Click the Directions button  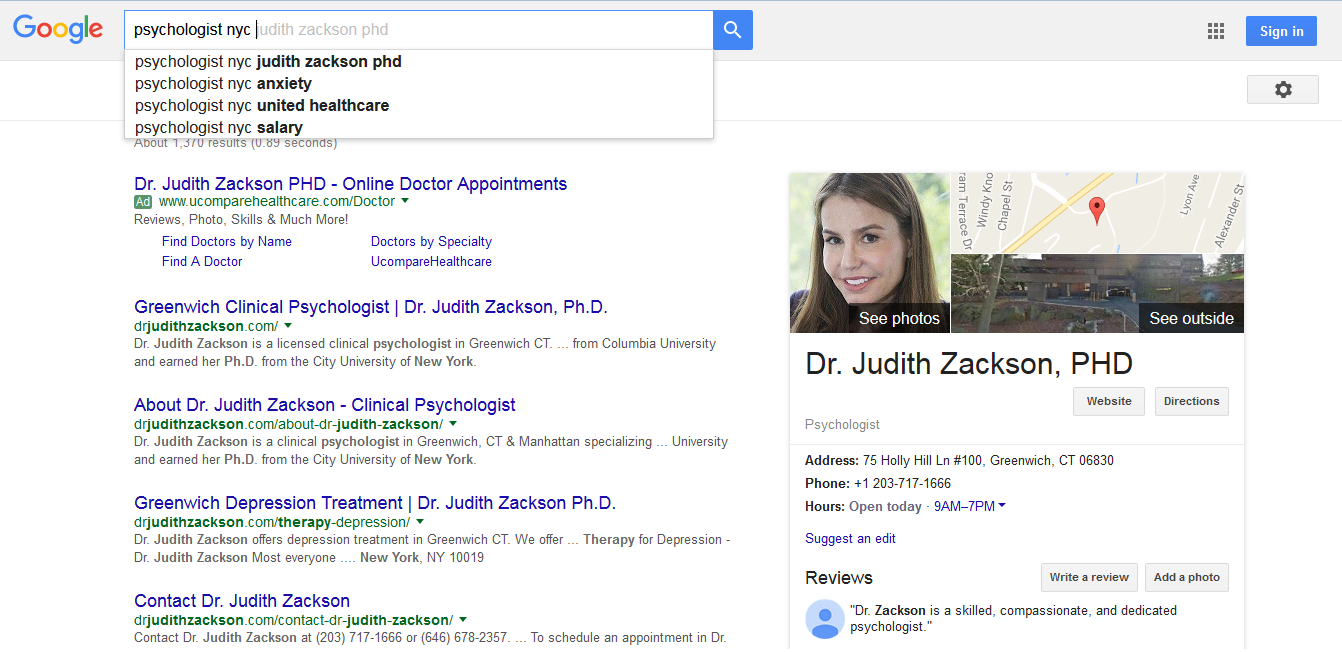(1192, 401)
